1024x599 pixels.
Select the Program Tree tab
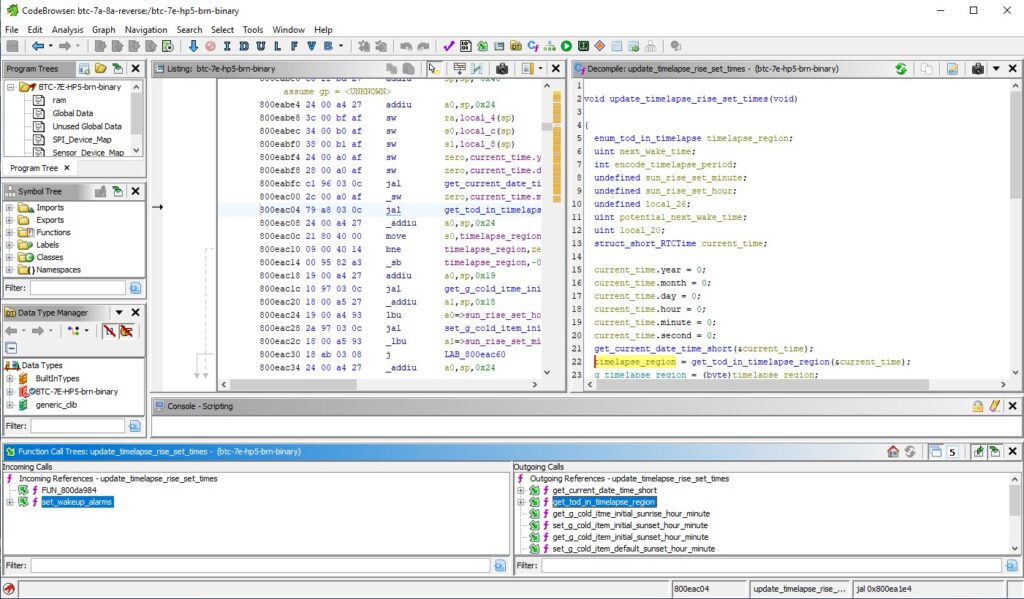coord(34,168)
